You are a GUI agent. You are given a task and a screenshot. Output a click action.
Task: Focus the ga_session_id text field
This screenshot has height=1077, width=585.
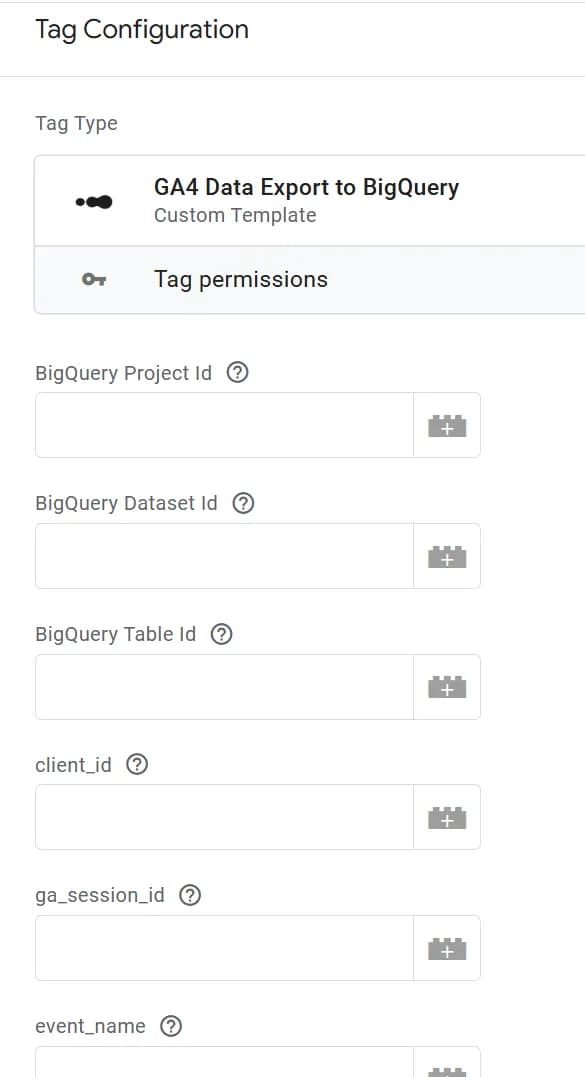[x=225, y=948]
